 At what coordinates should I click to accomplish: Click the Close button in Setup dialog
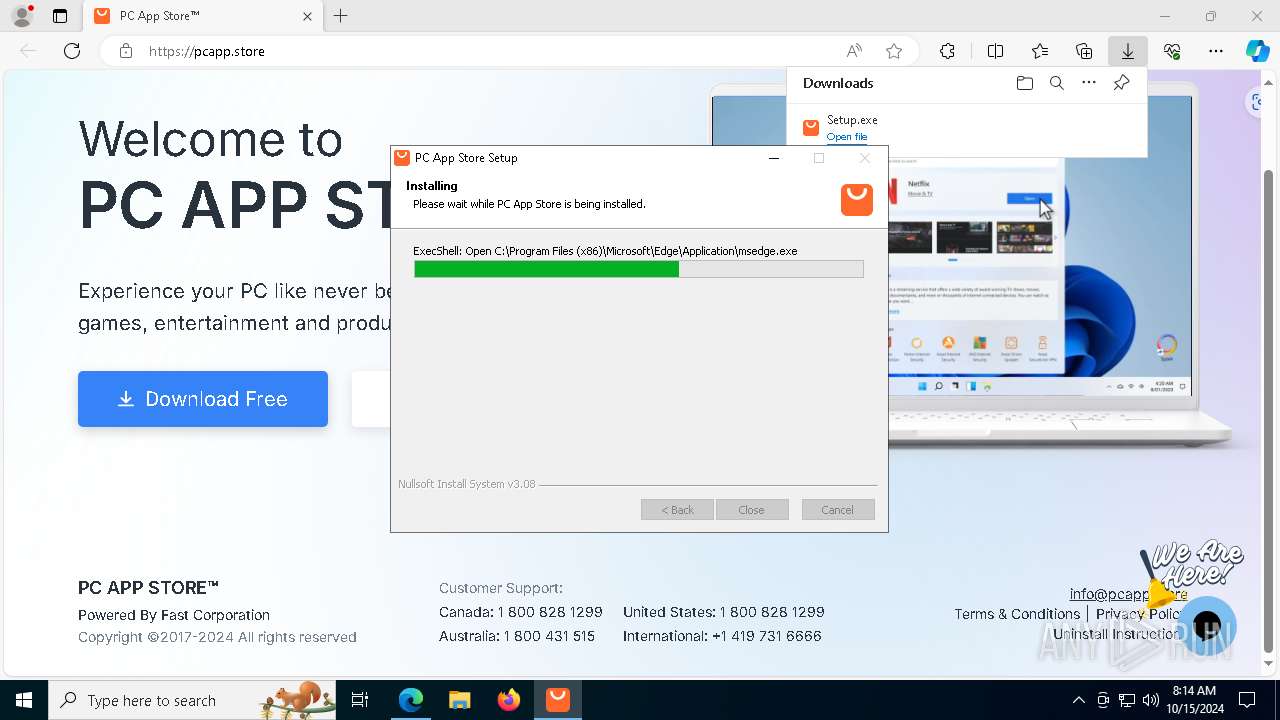[752, 510]
